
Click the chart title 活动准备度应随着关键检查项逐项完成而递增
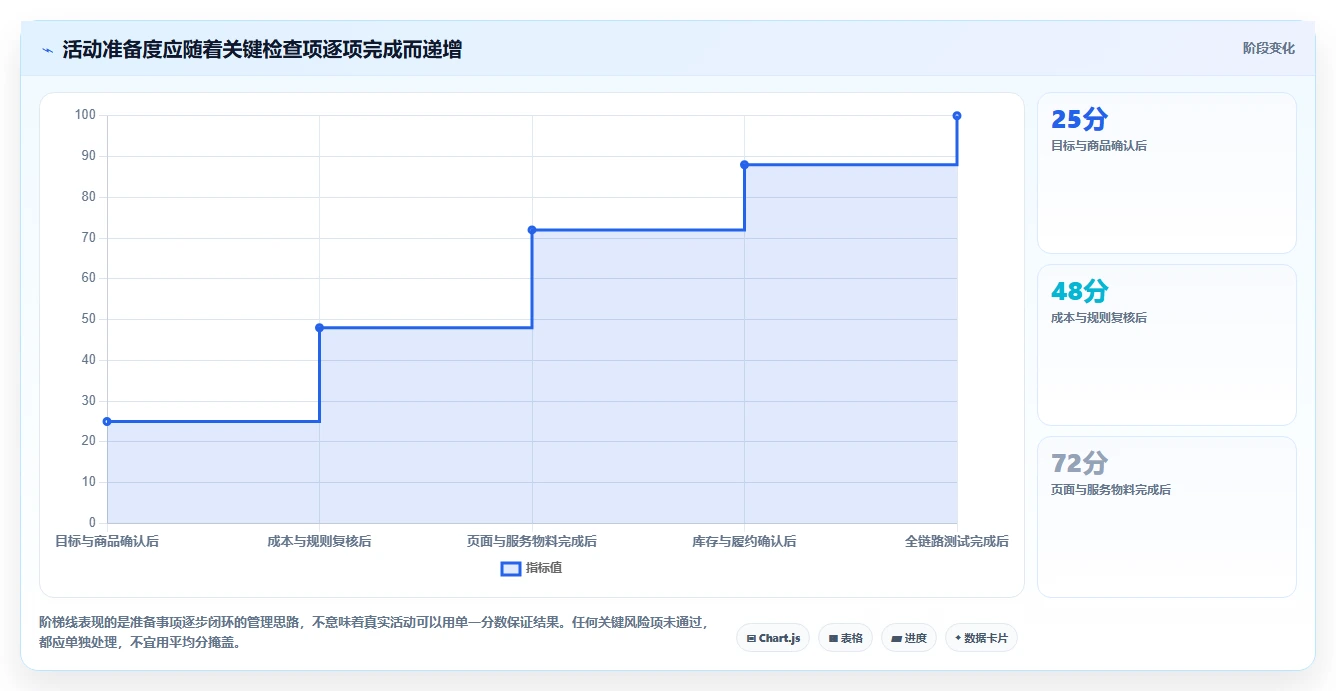click(x=262, y=49)
